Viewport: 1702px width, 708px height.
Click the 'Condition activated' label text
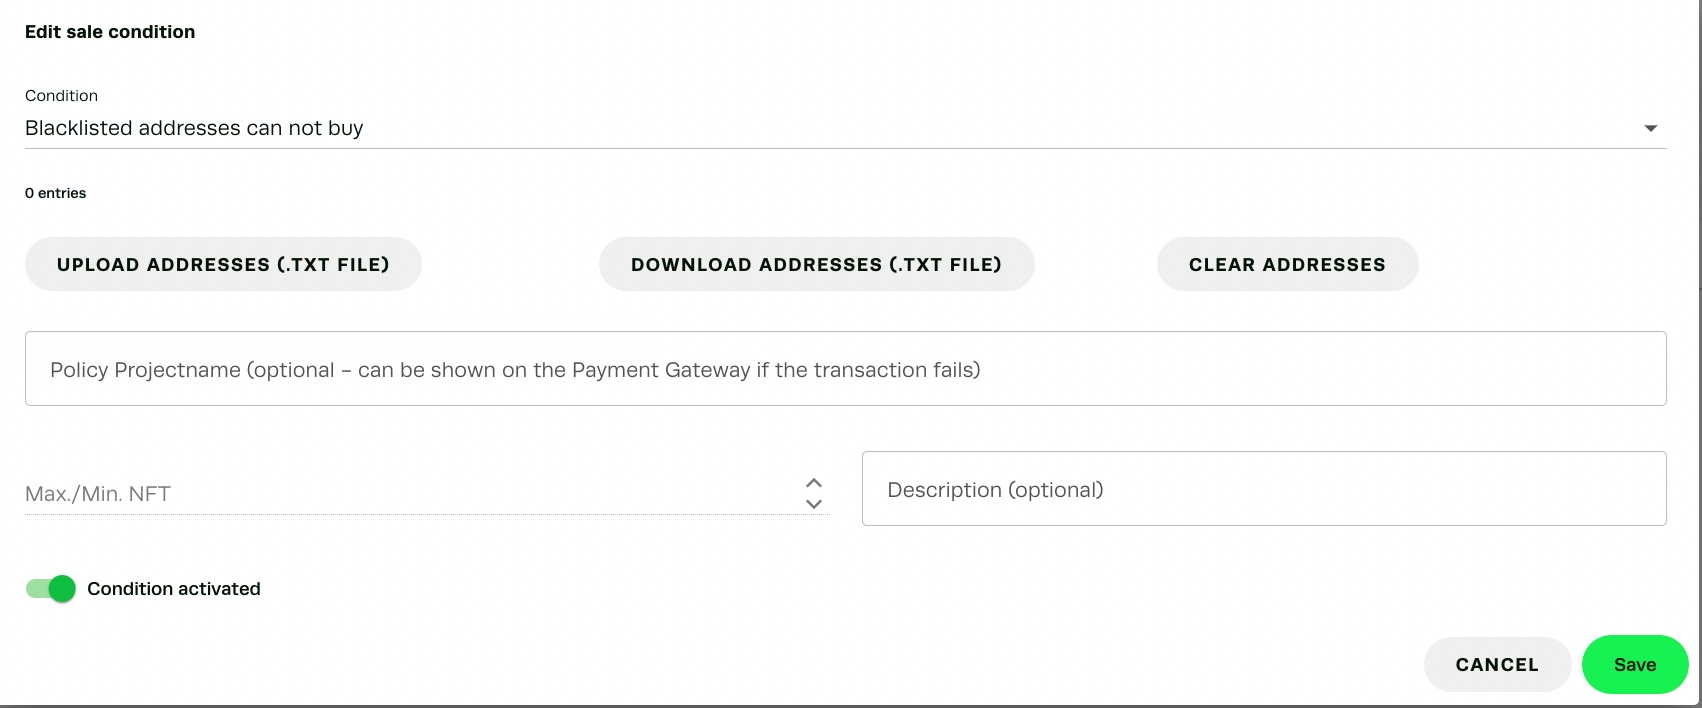(174, 589)
